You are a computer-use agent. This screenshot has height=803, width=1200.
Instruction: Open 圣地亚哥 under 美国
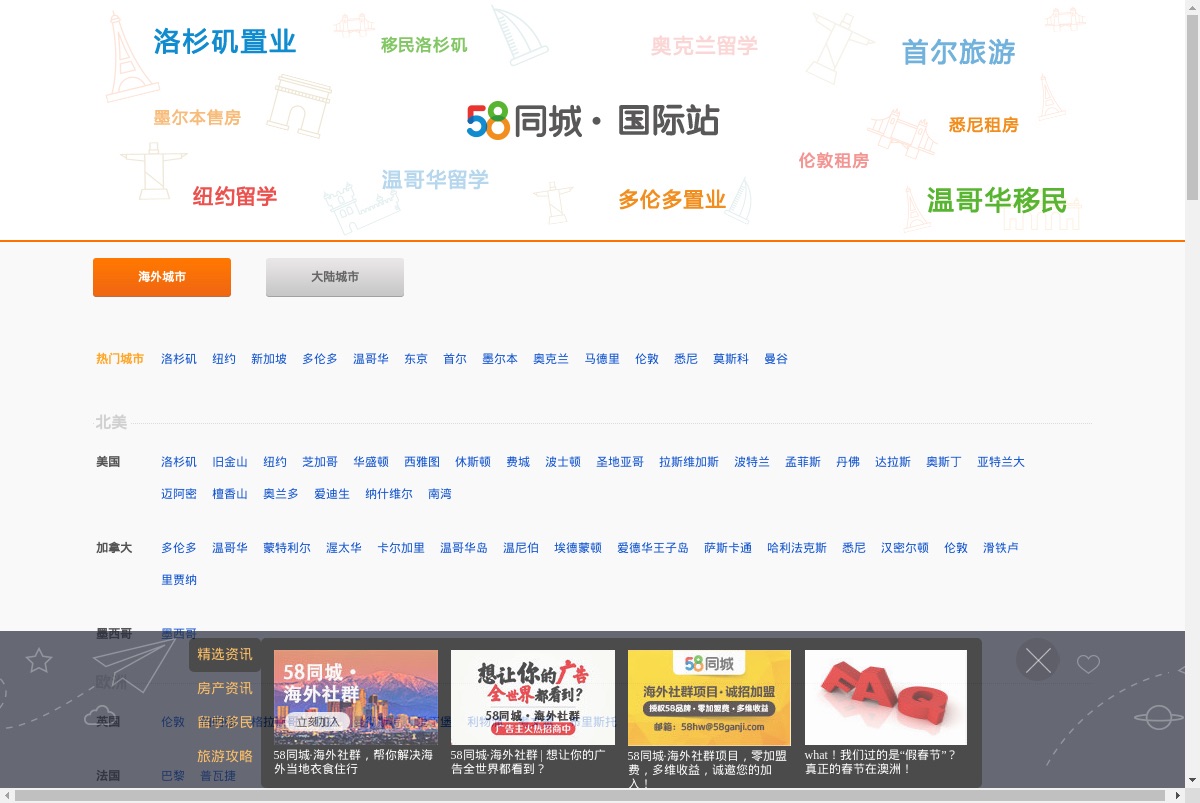pos(620,462)
